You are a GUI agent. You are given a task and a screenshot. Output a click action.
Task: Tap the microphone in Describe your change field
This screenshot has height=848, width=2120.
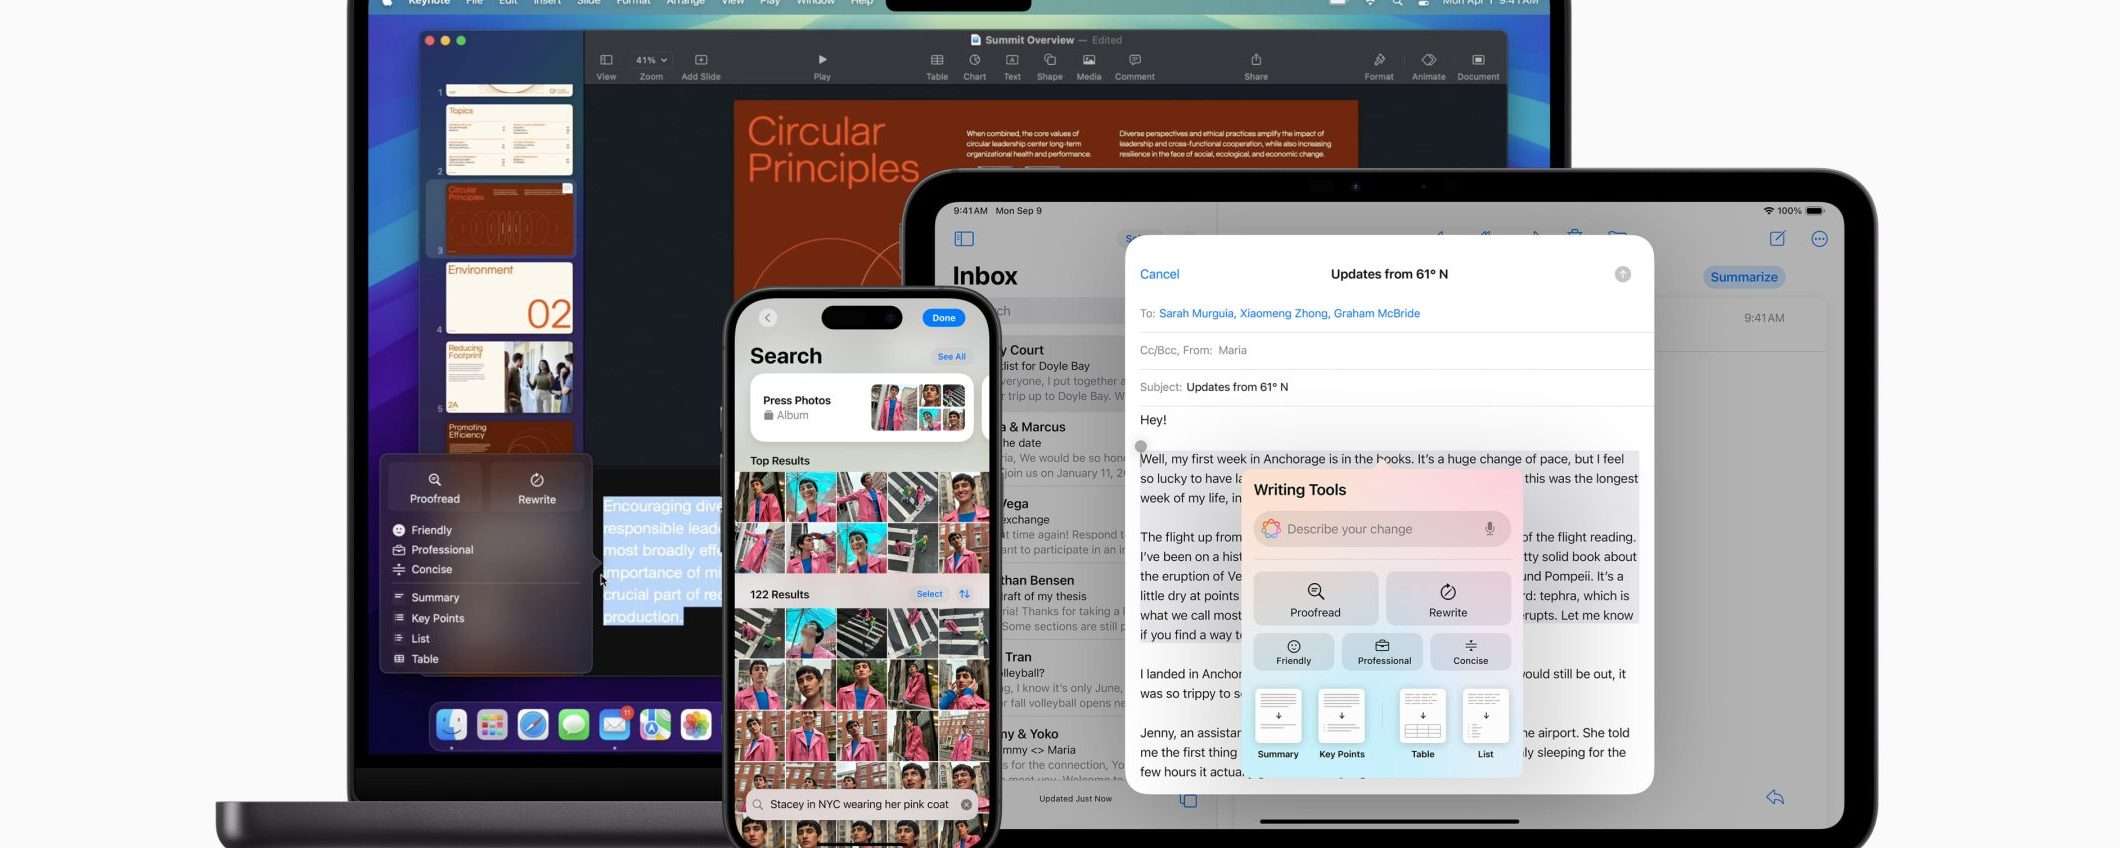point(1490,529)
